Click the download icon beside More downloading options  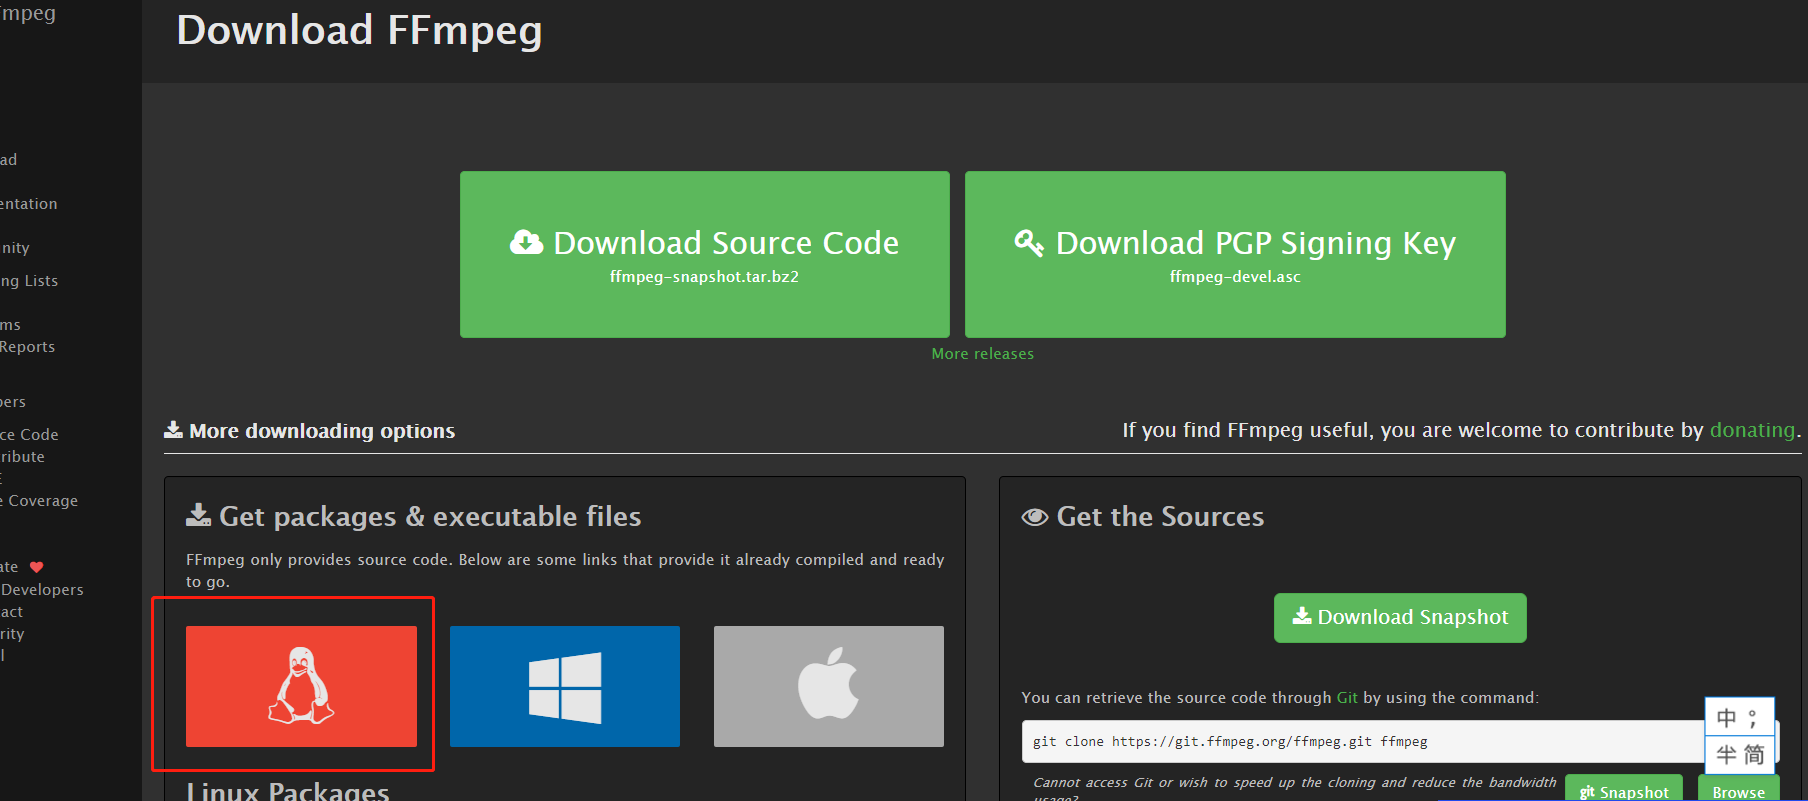point(173,430)
